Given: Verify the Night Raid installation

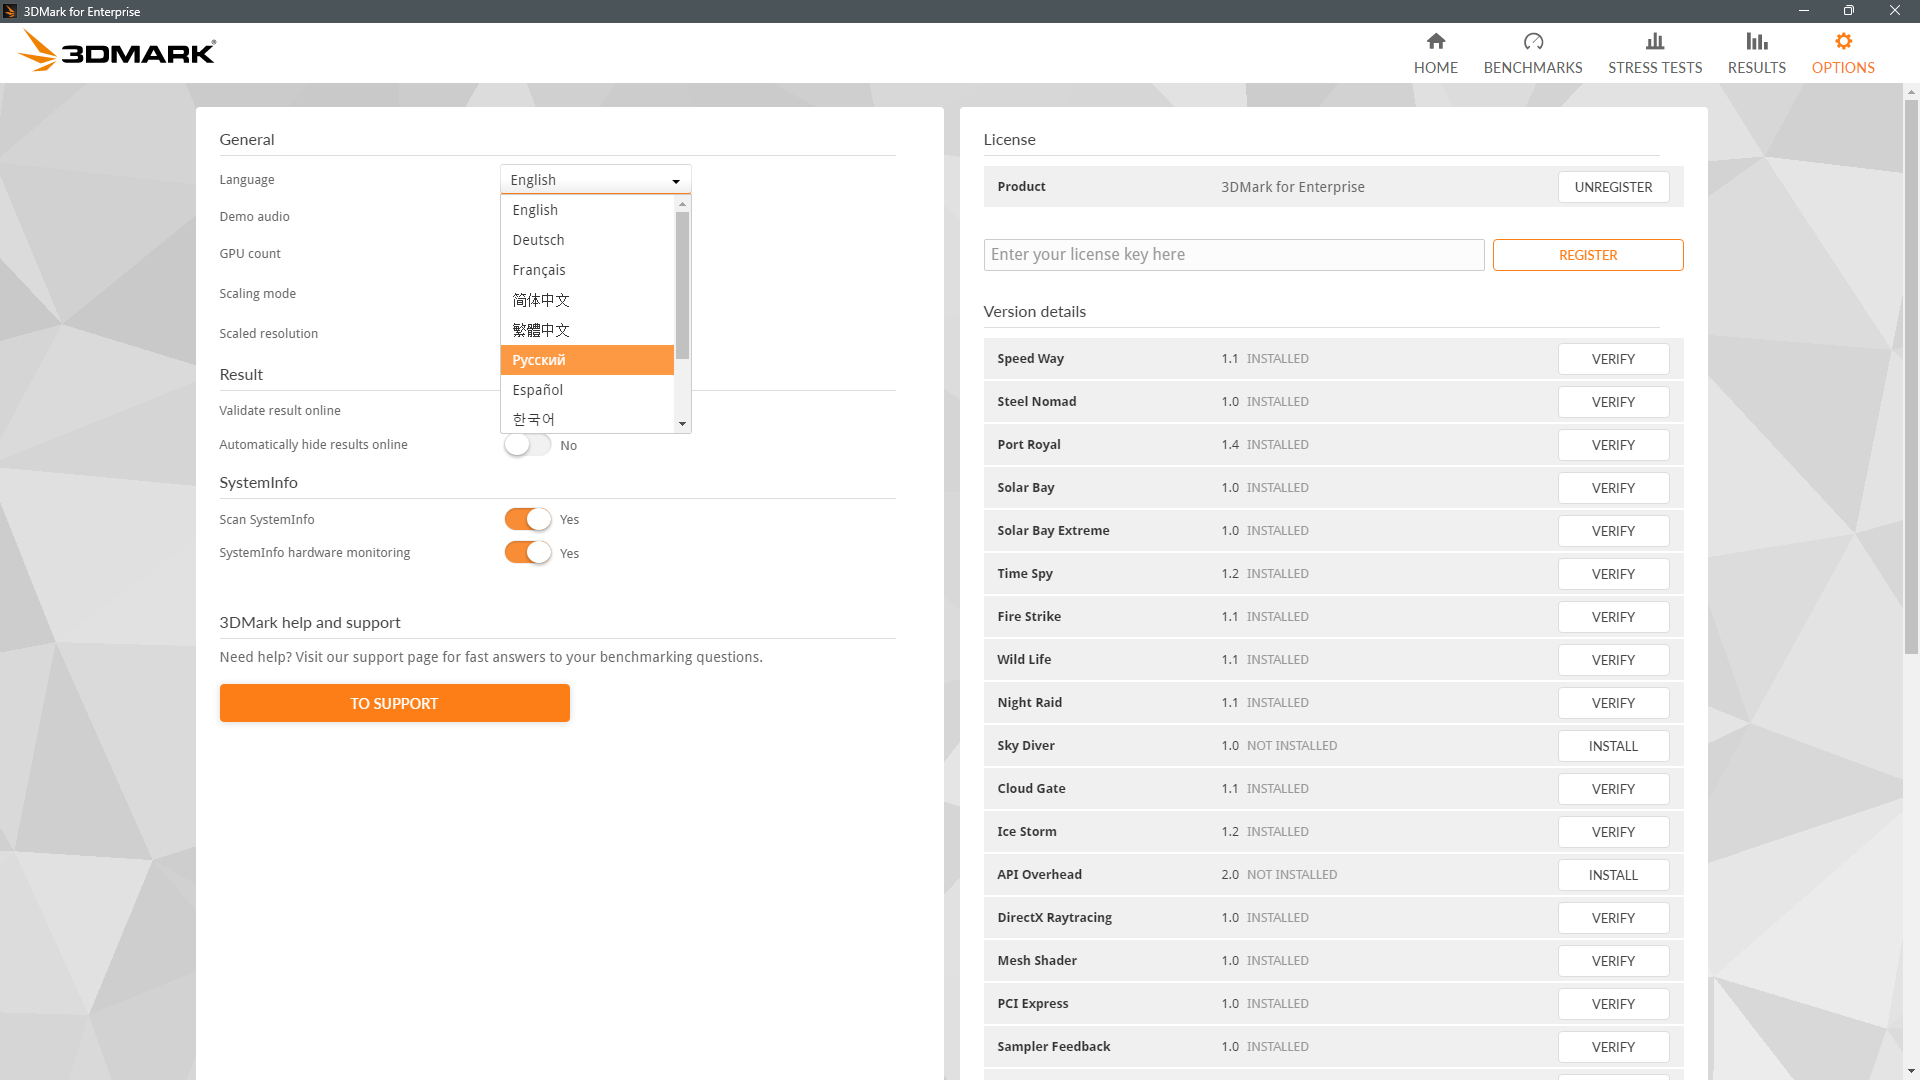Looking at the screenshot, I should 1613,703.
